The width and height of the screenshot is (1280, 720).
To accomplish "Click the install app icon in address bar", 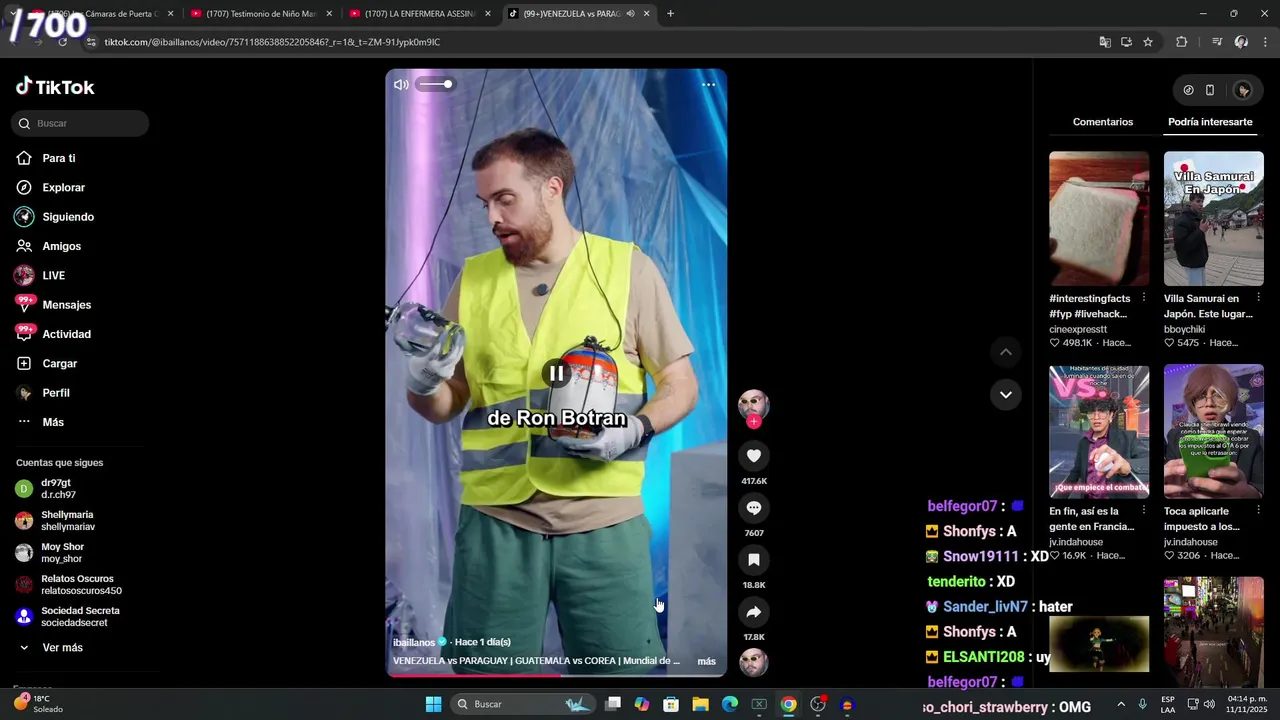I will click(1126, 42).
